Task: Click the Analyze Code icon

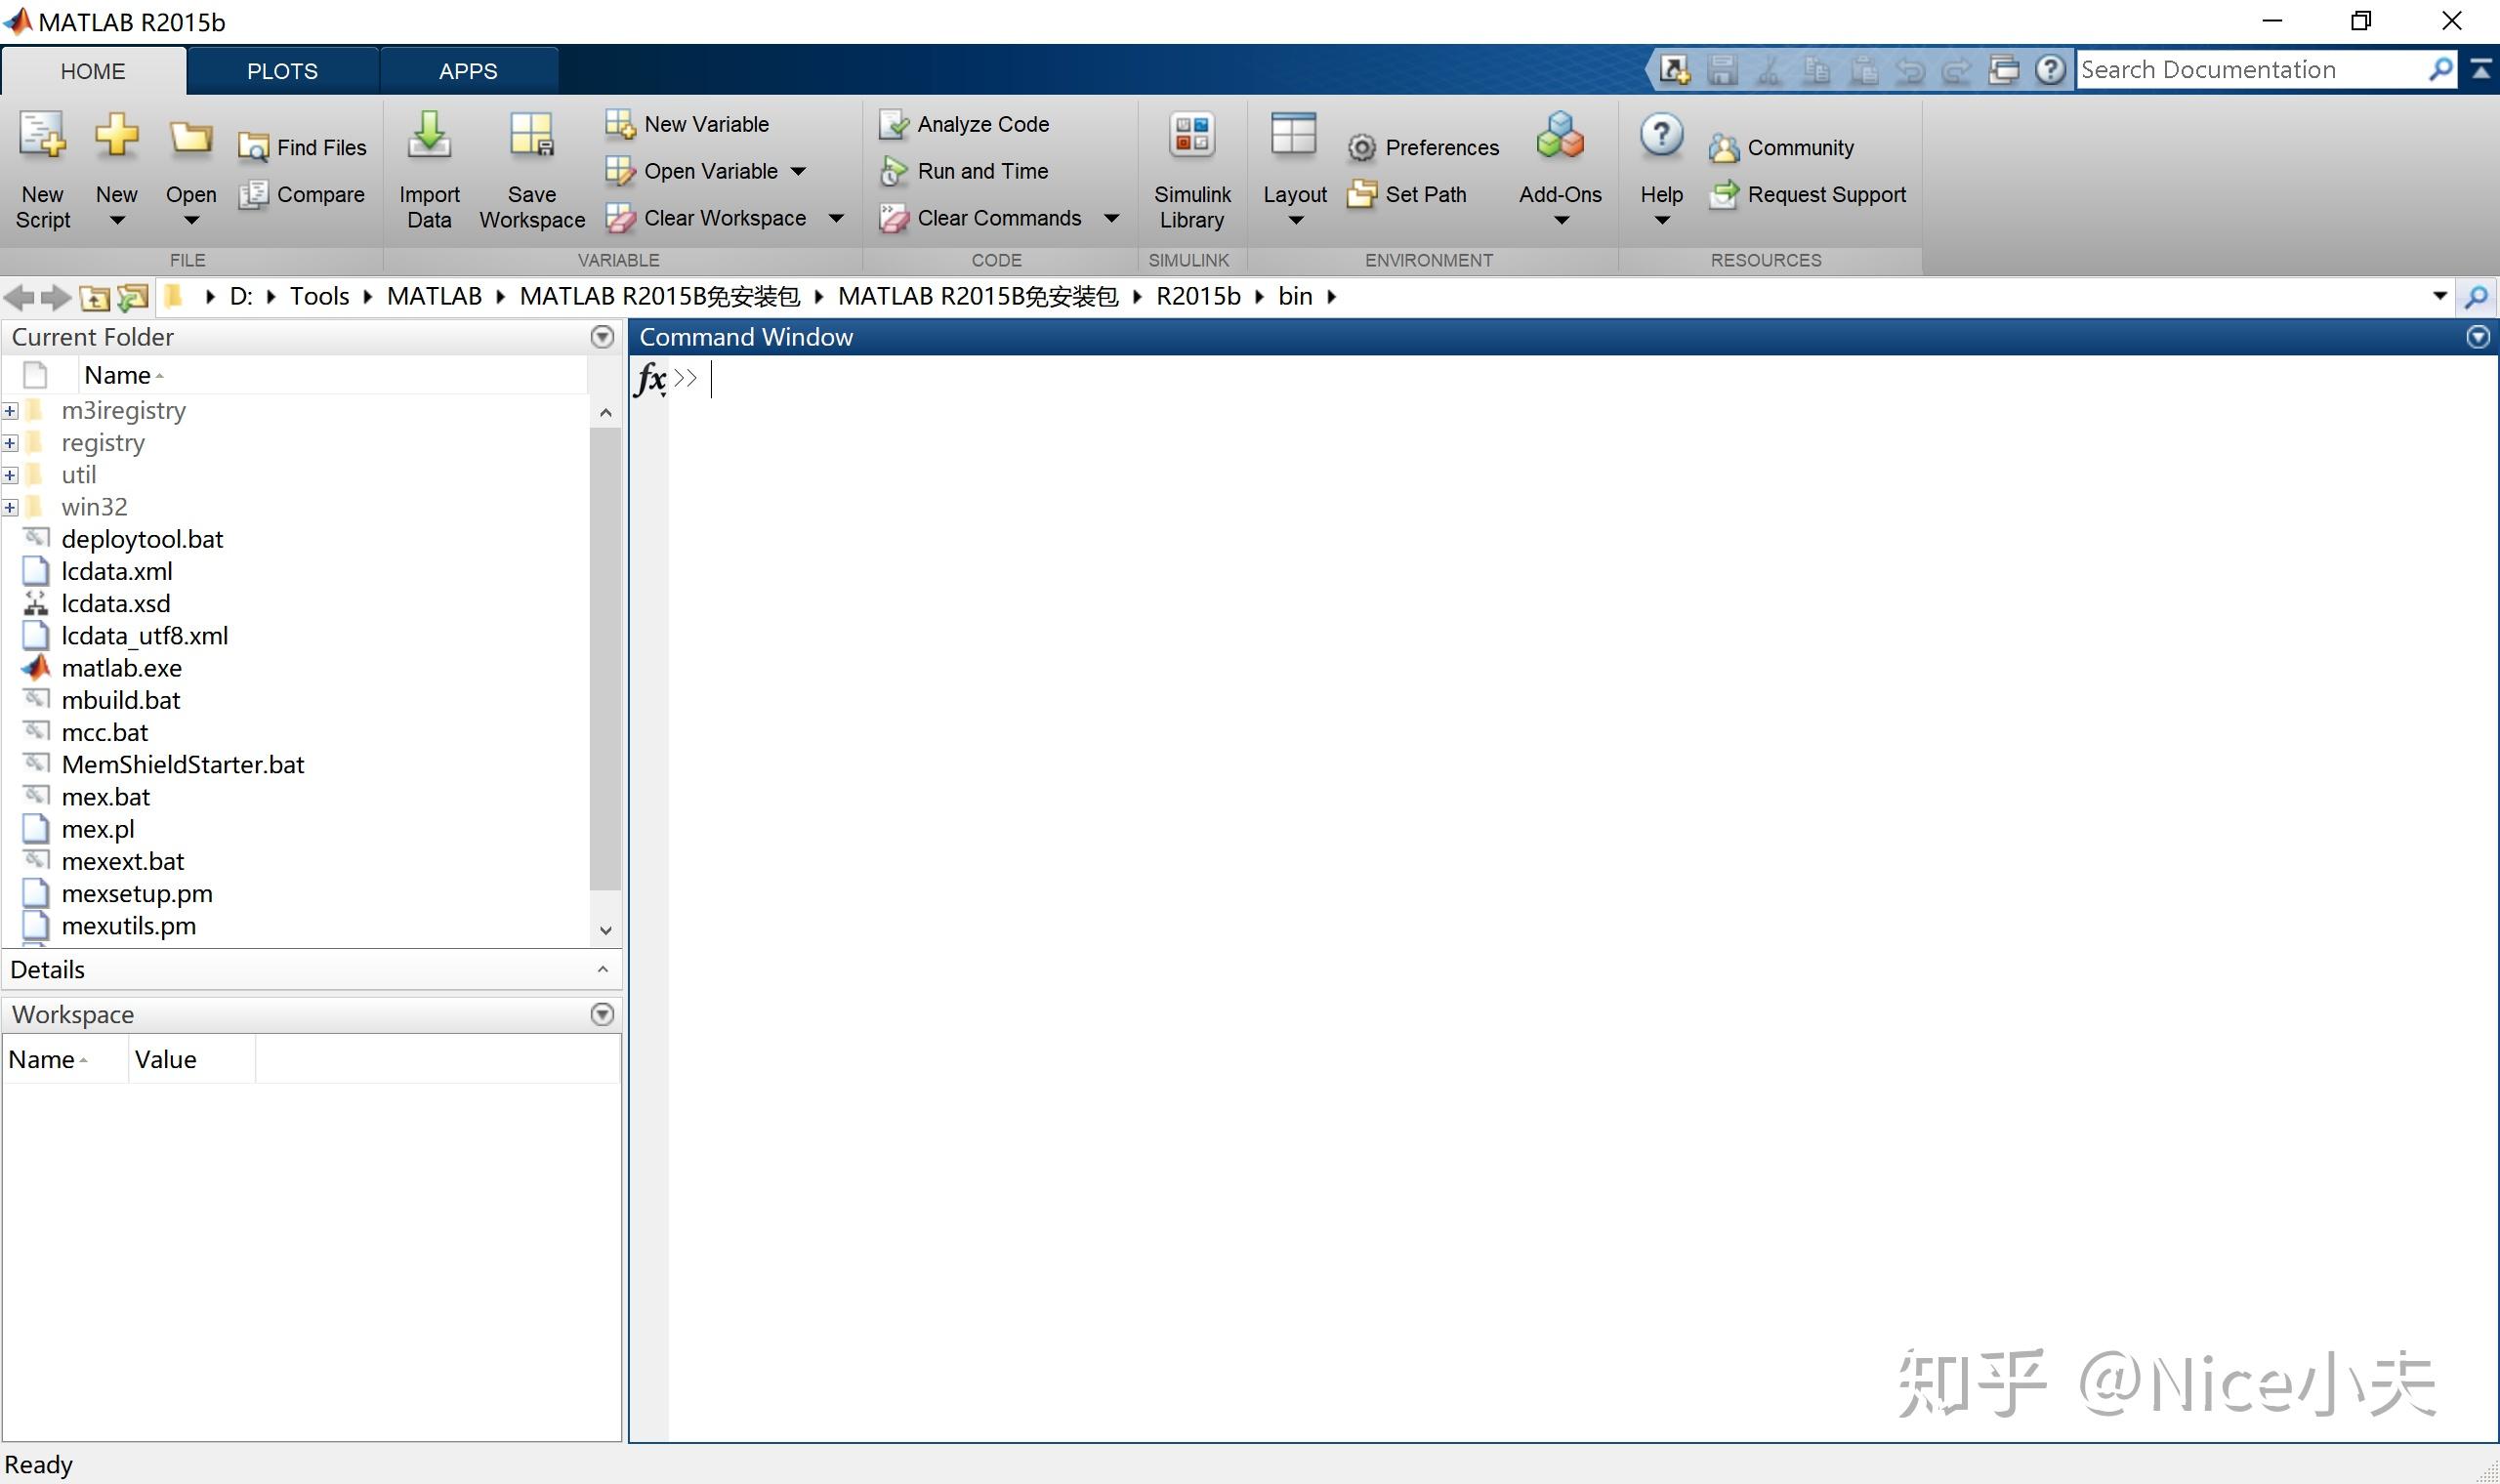Action: coord(892,124)
